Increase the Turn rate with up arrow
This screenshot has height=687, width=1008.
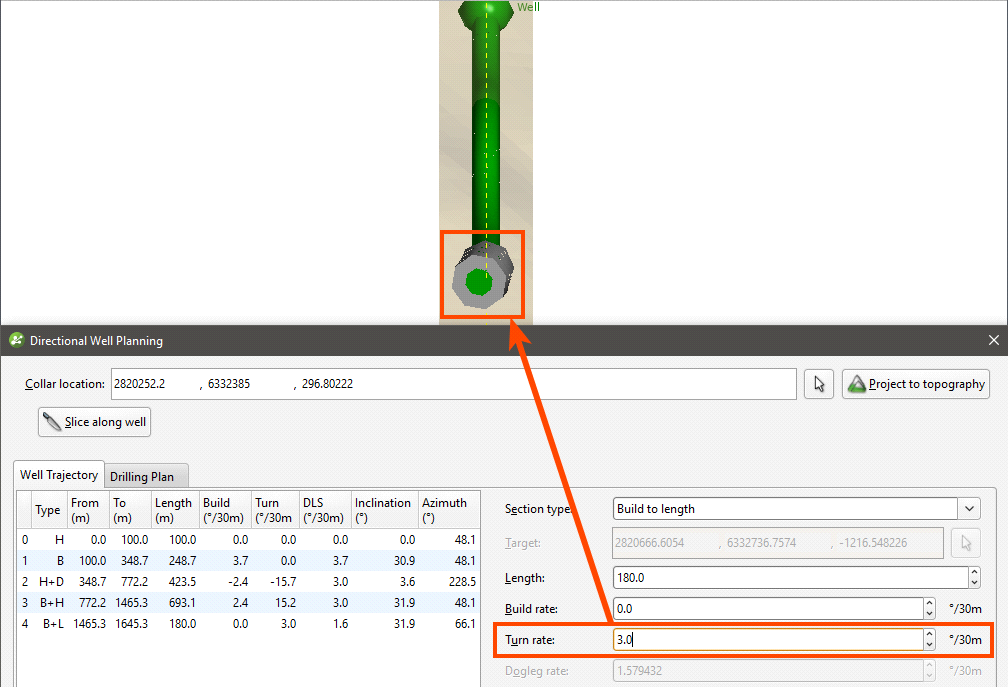(929, 634)
